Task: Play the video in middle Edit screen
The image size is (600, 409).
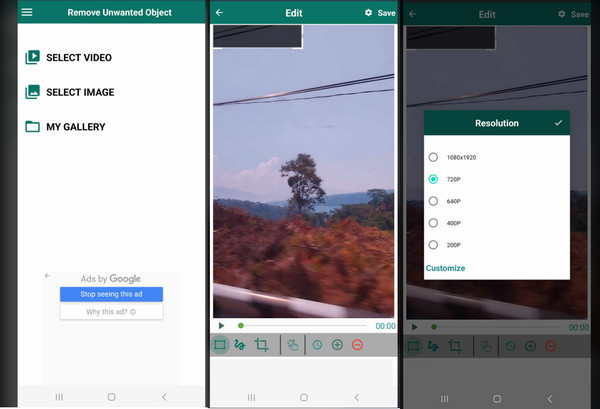Action: coord(221,326)
